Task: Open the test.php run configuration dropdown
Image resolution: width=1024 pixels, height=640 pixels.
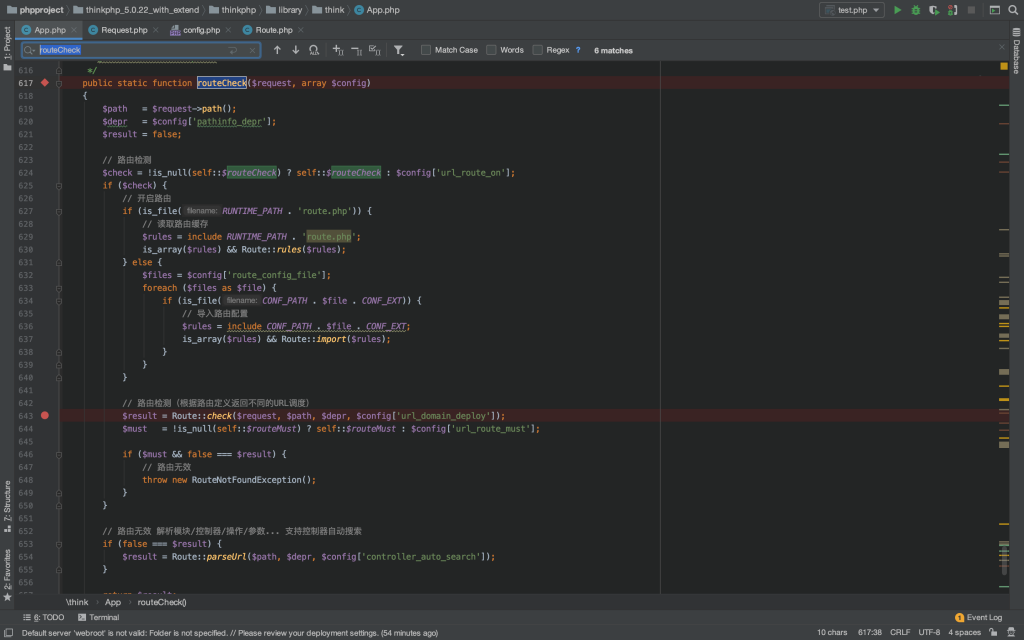Action: tap(851, 10)
